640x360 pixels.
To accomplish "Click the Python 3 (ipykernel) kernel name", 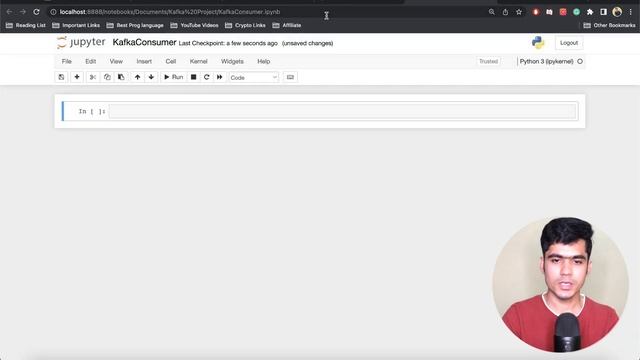I will (x=546, y=61).
